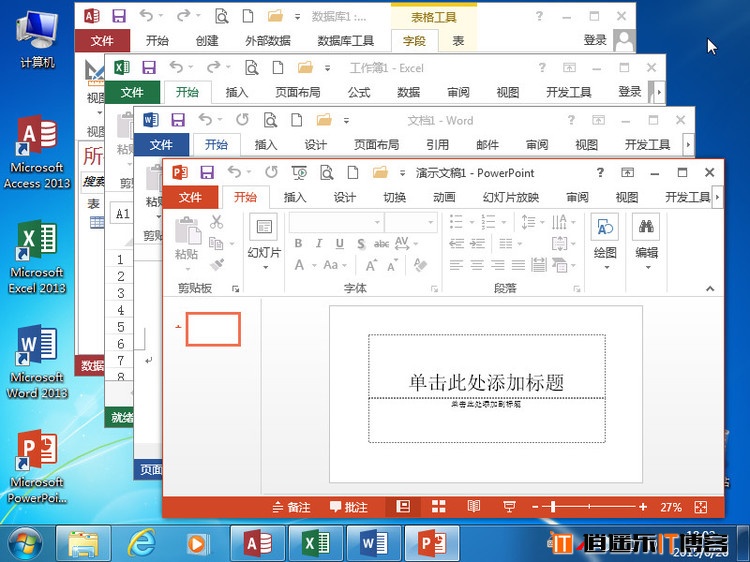Image resolution: width=750 pixels, height=562 pixels.
Task: Click the PowerPoint help question mark button
Action: [600, 172]
